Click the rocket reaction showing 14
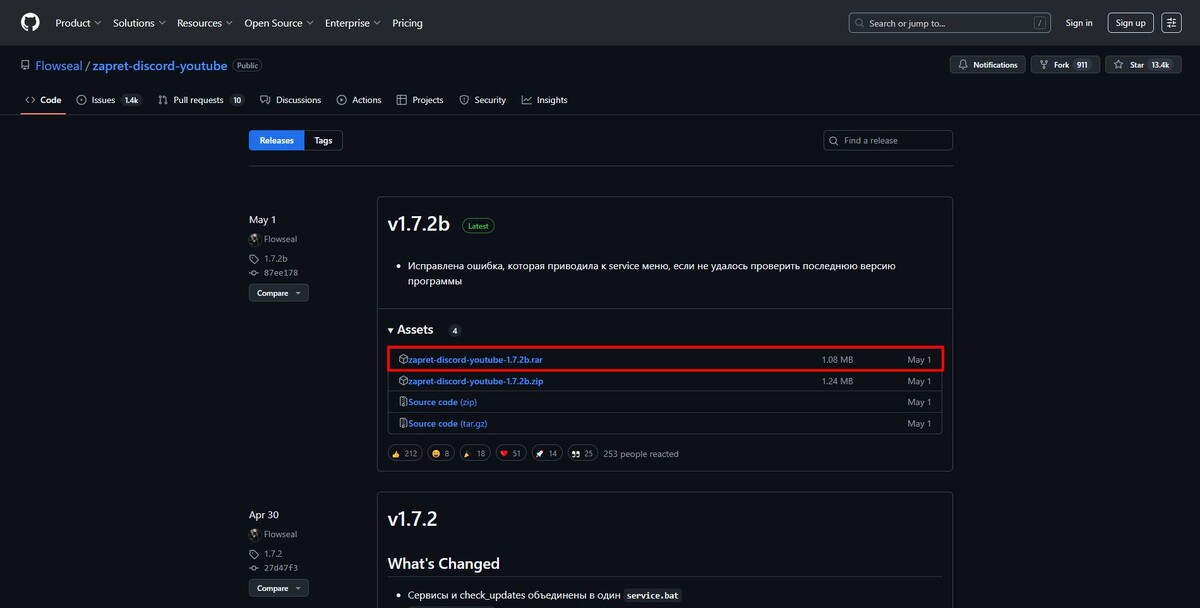Screen dimensions: 1200x608 [547, 452]
